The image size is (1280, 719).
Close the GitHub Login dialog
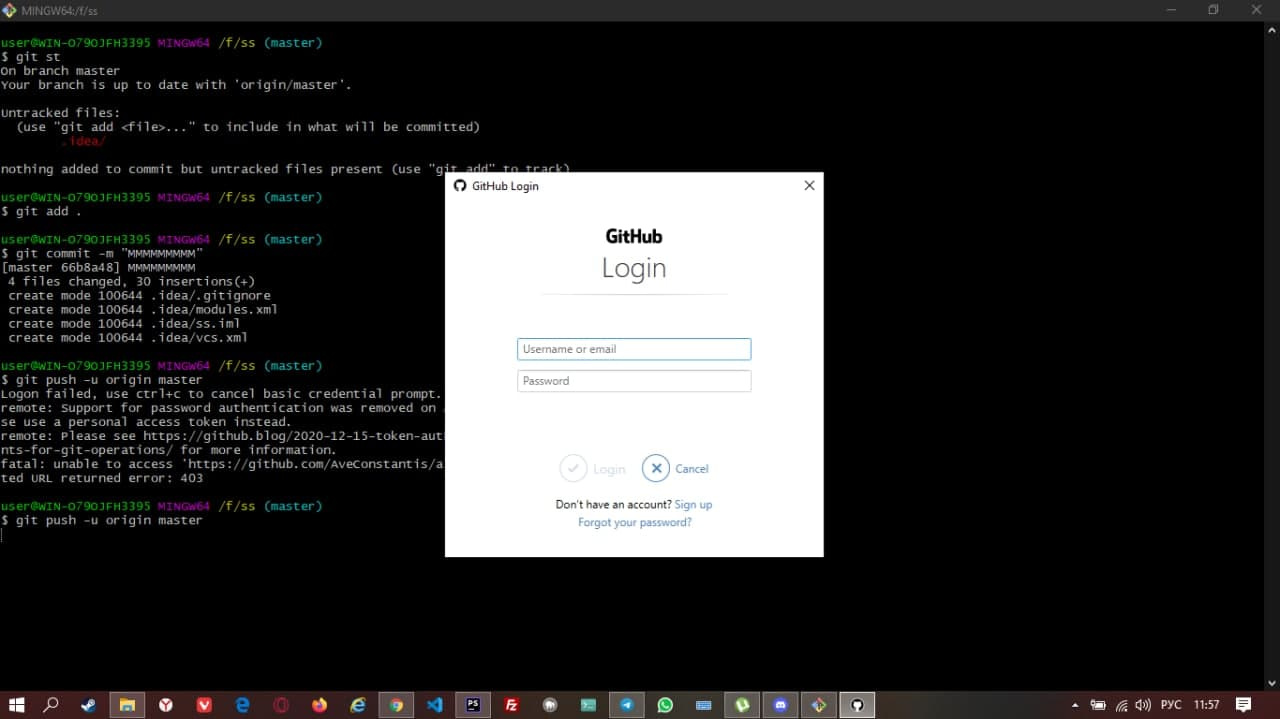tap(809, 185)
